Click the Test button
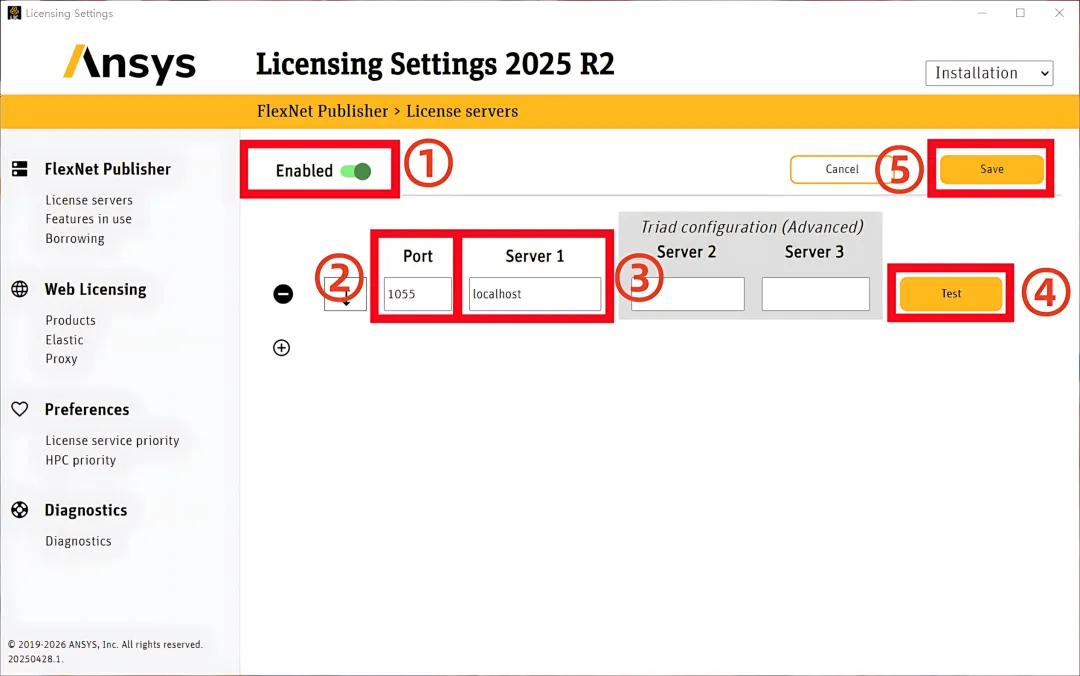The width and height of the screenshot is (1080, 676). click(x=951, y=294)
